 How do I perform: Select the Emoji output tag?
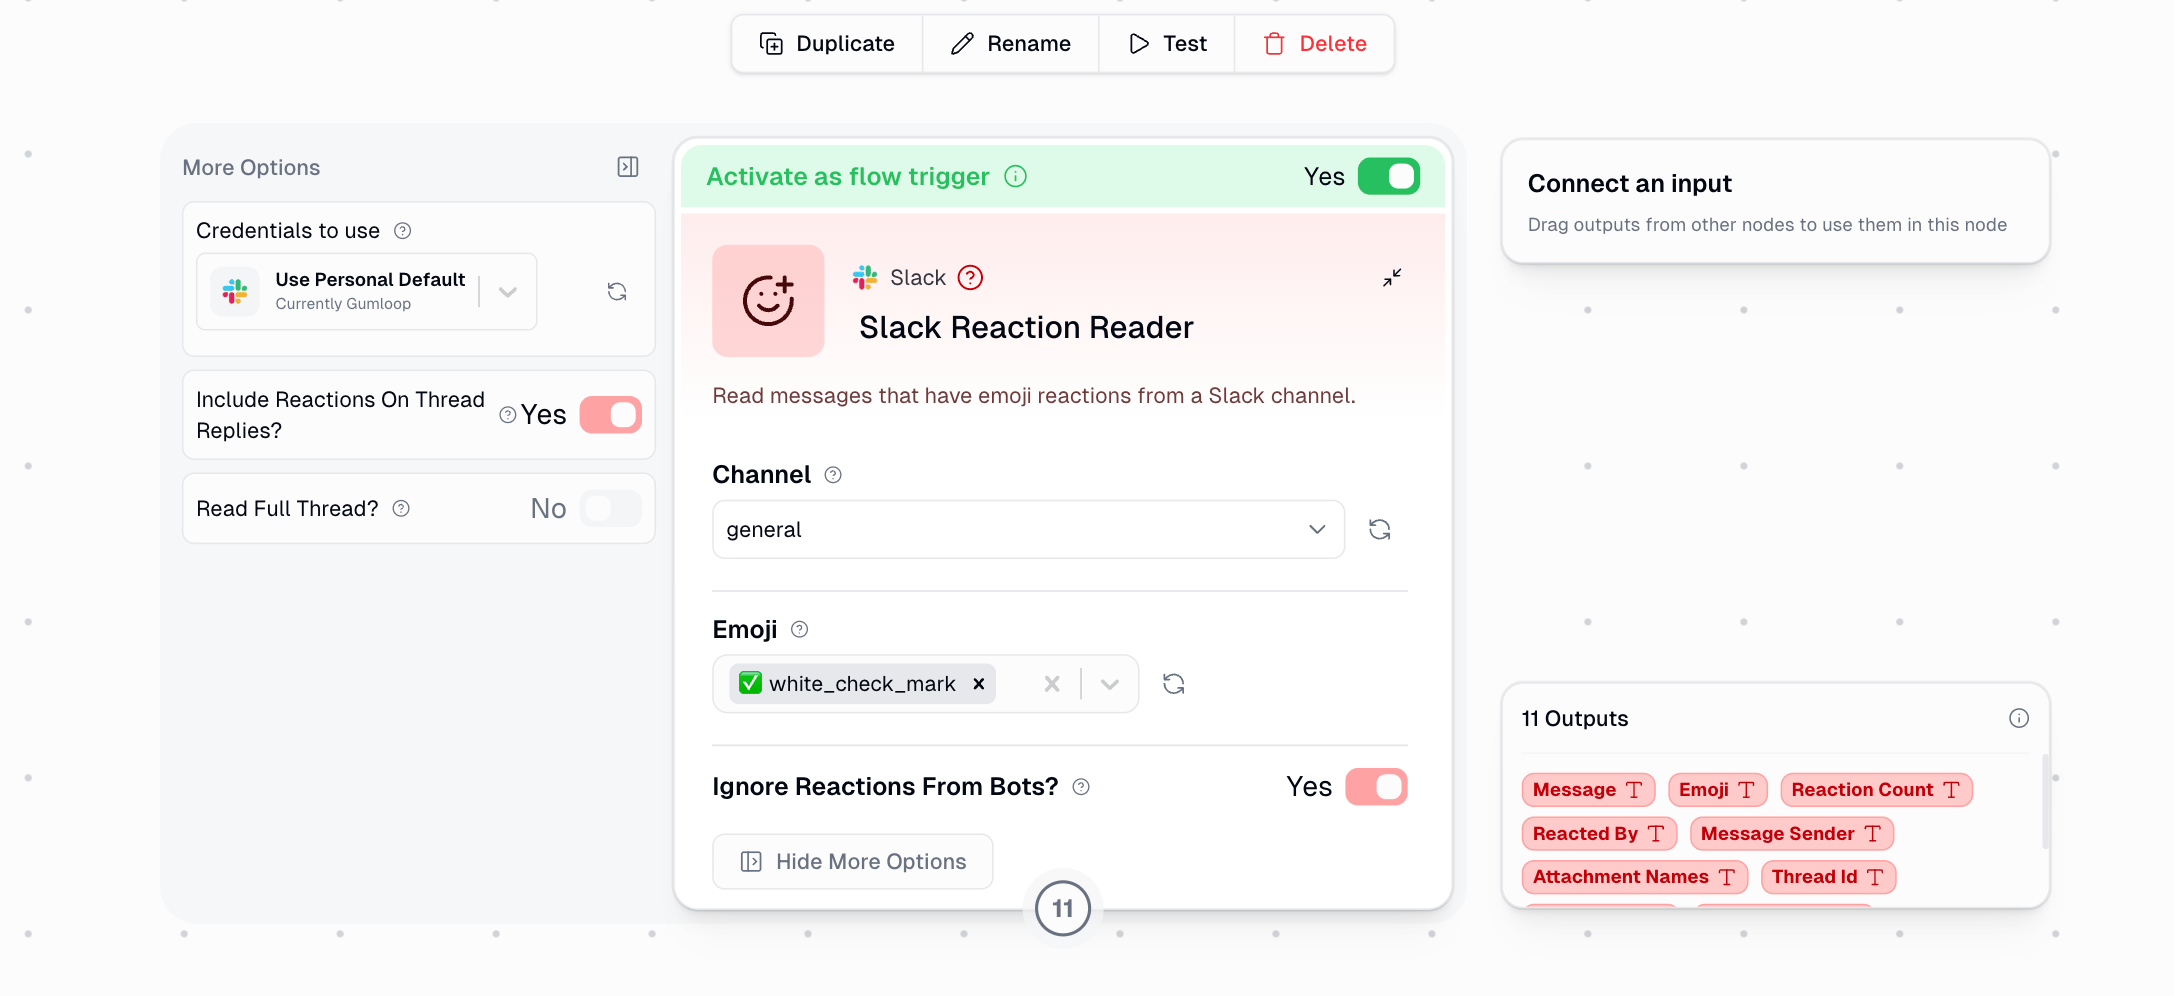point(1717,790)
